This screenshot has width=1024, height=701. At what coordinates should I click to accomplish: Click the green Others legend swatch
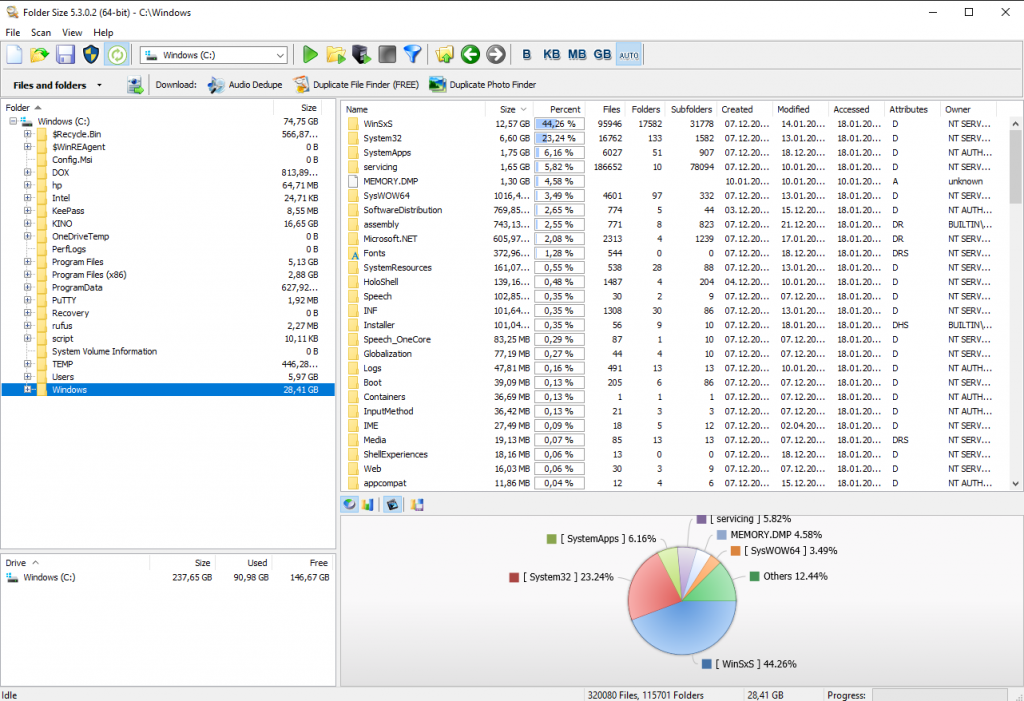pyautogui.click(x=754, y=576)
